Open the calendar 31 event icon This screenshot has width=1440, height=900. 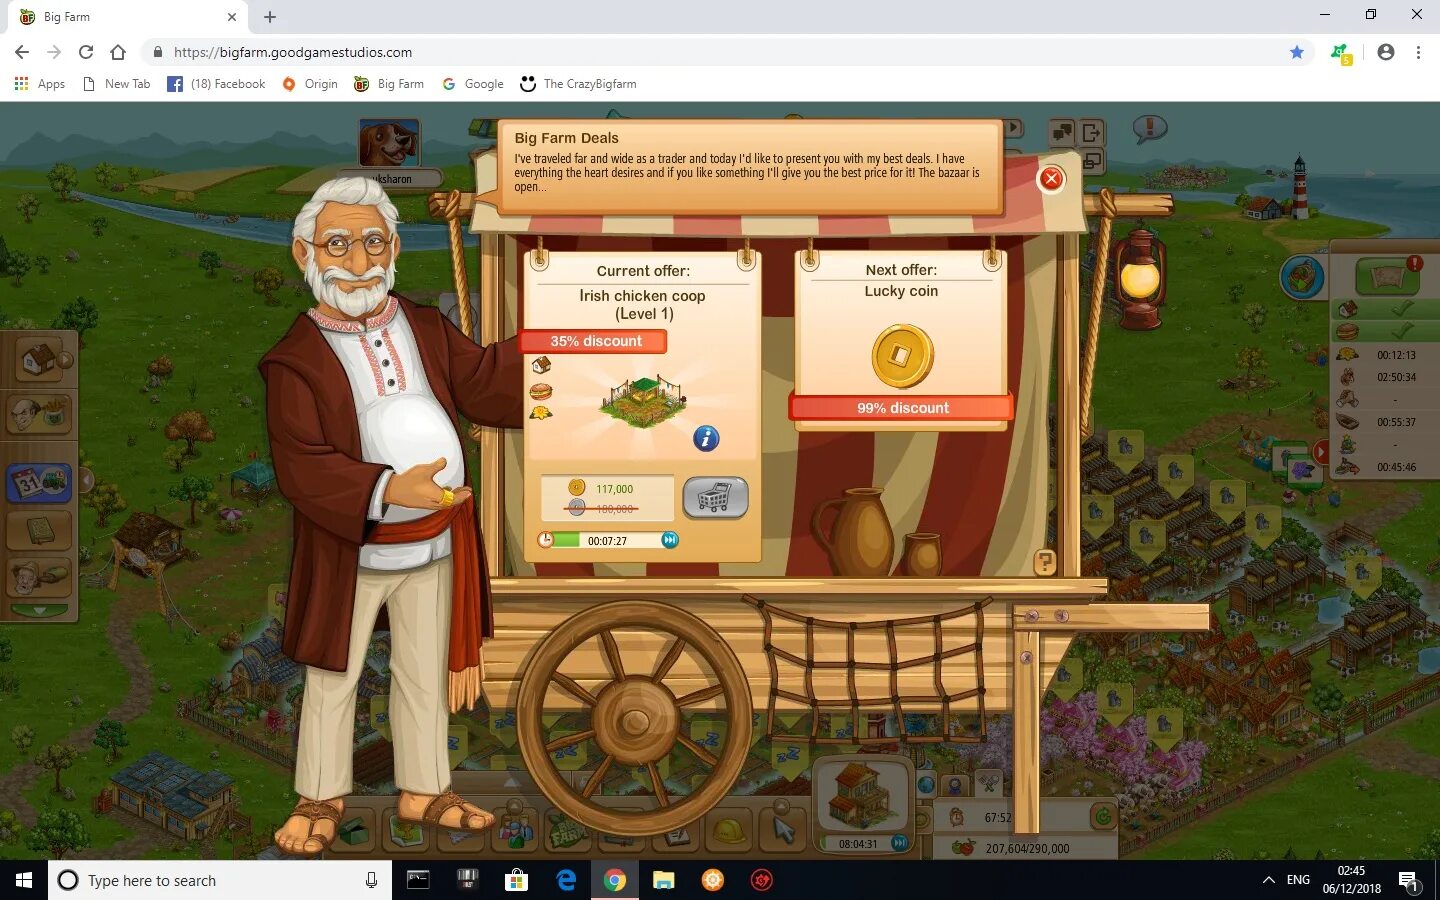point(38,482)
